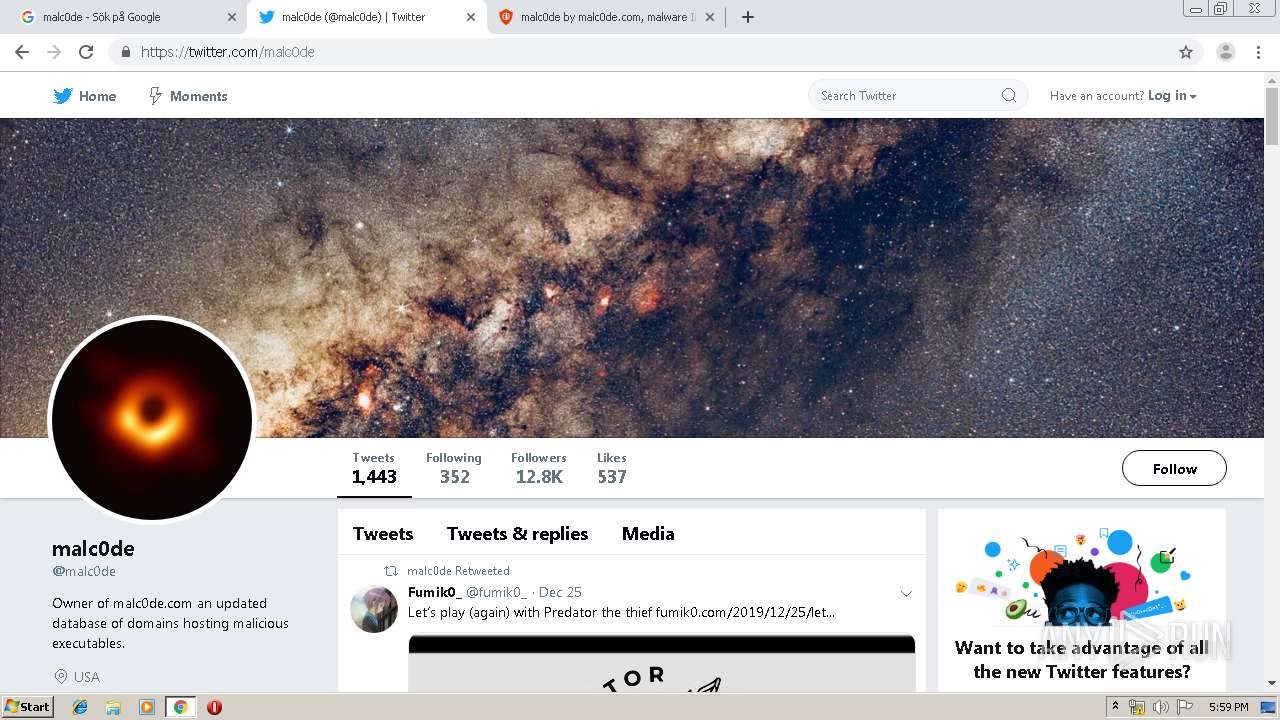Expand the Log in dropdown
Viewport: 1280px width, 720px height.
pyautogui.click(x=1172, y=96)
